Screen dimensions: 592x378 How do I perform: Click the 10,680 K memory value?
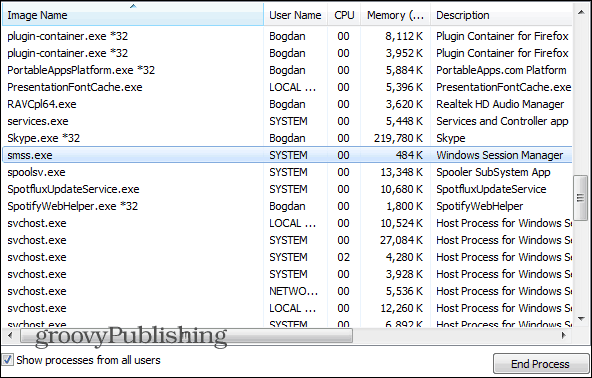[402, 189]
